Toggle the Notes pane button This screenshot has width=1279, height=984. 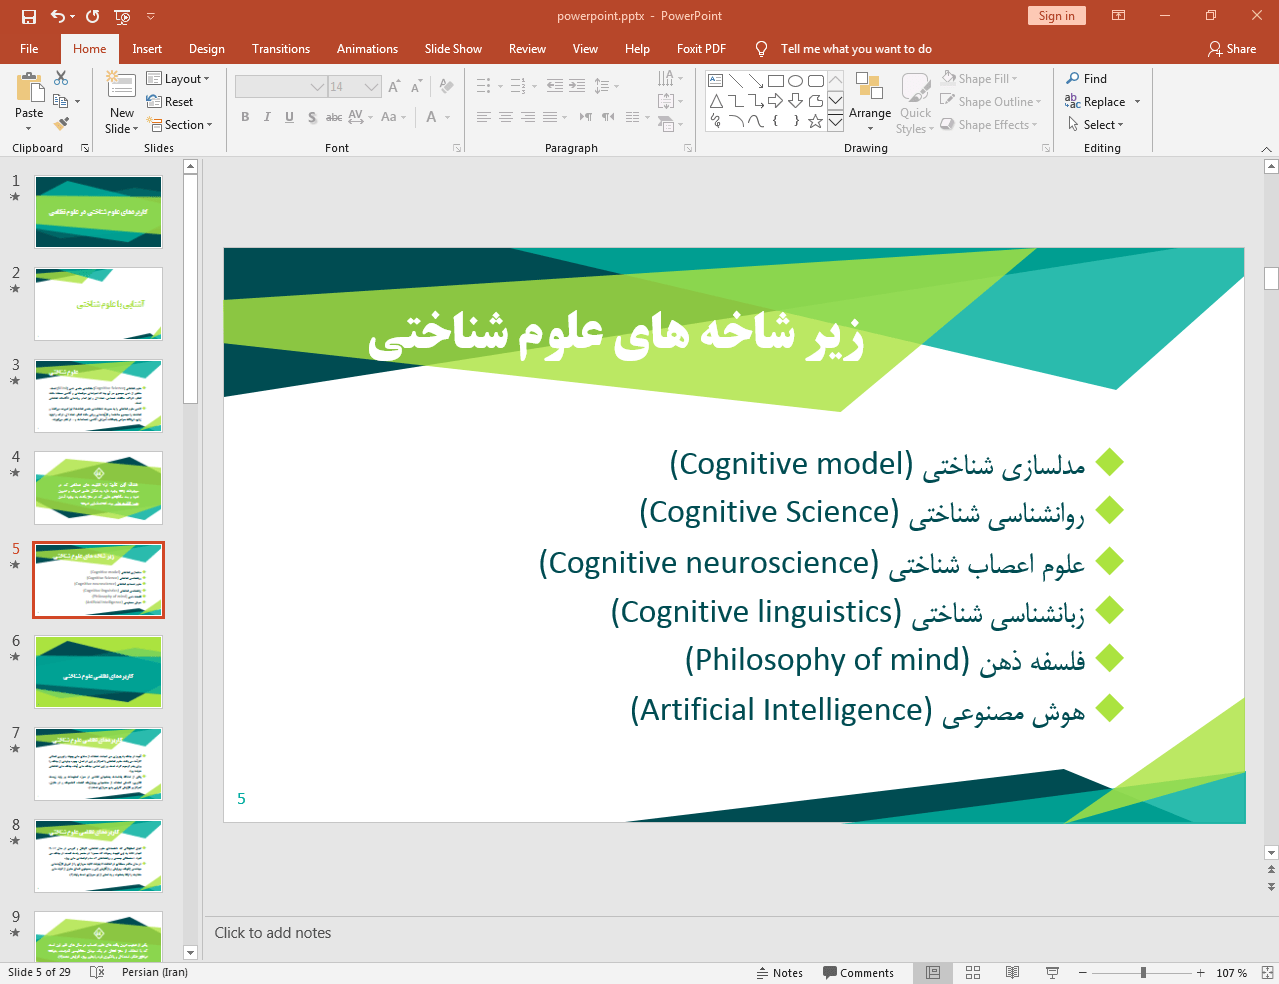tap(780, 973)
